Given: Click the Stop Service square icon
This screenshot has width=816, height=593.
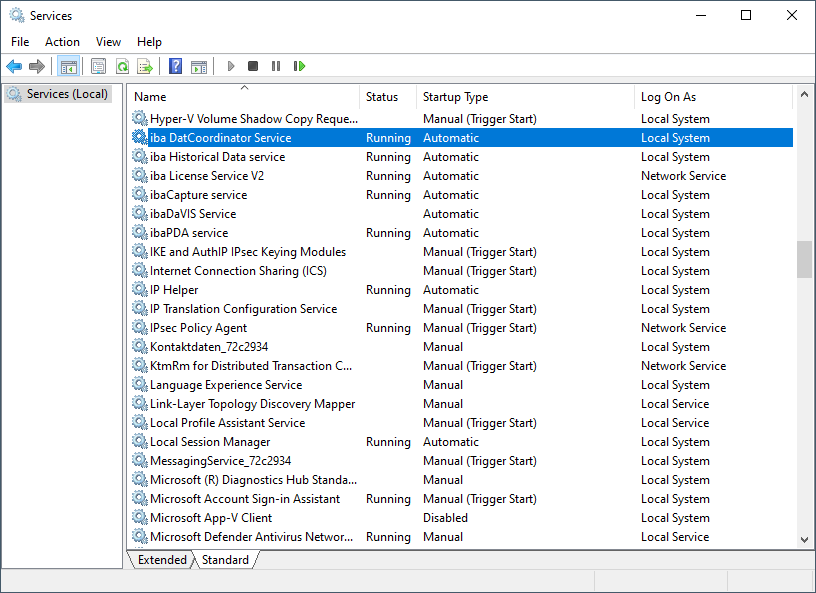Looking at the screenshot, I should (x=253, y=66).
